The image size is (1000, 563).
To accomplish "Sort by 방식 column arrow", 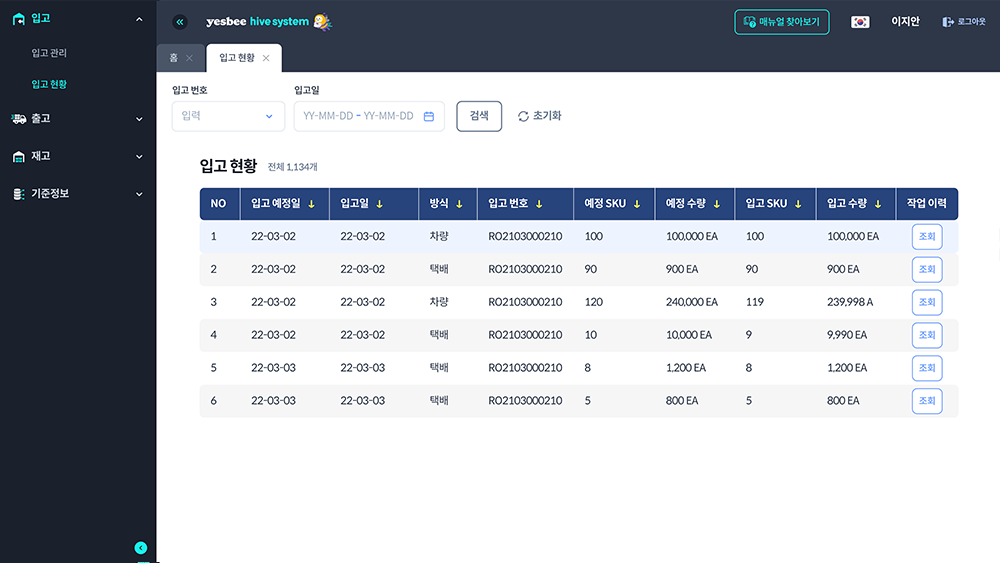I will pos(459,204).
